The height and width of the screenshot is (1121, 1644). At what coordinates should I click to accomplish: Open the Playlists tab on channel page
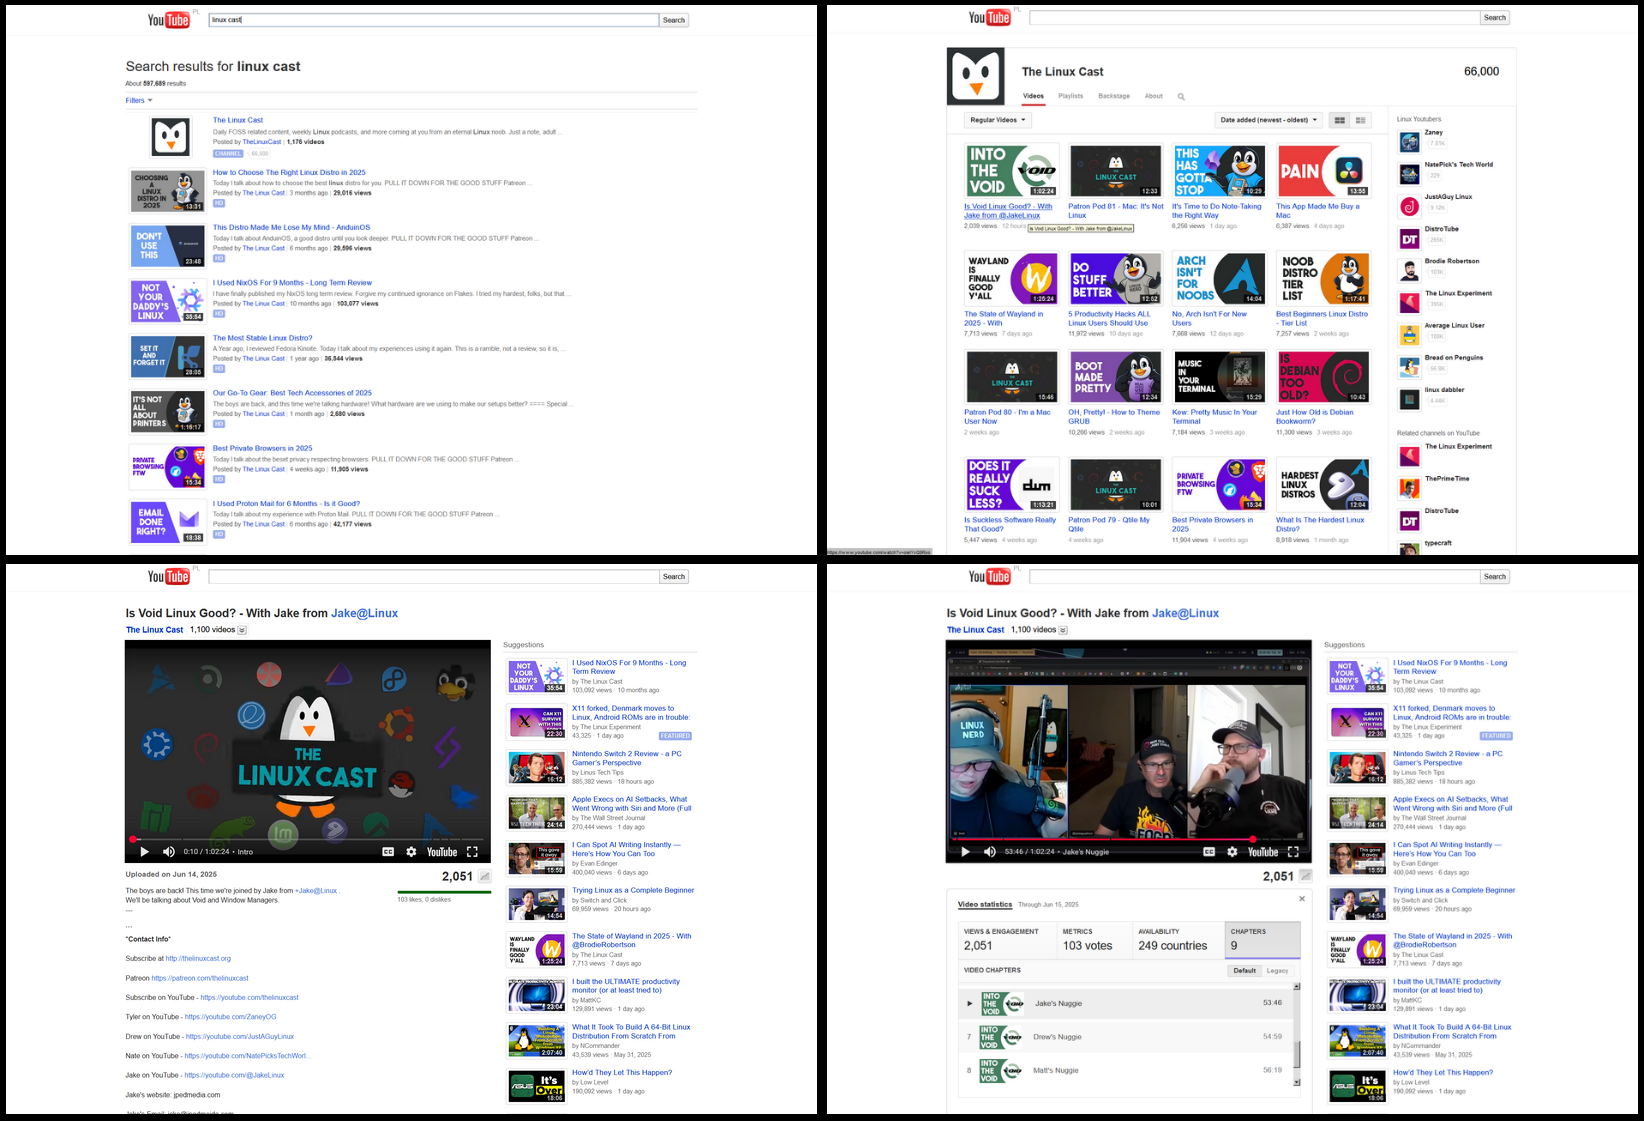pos(1071,96)
